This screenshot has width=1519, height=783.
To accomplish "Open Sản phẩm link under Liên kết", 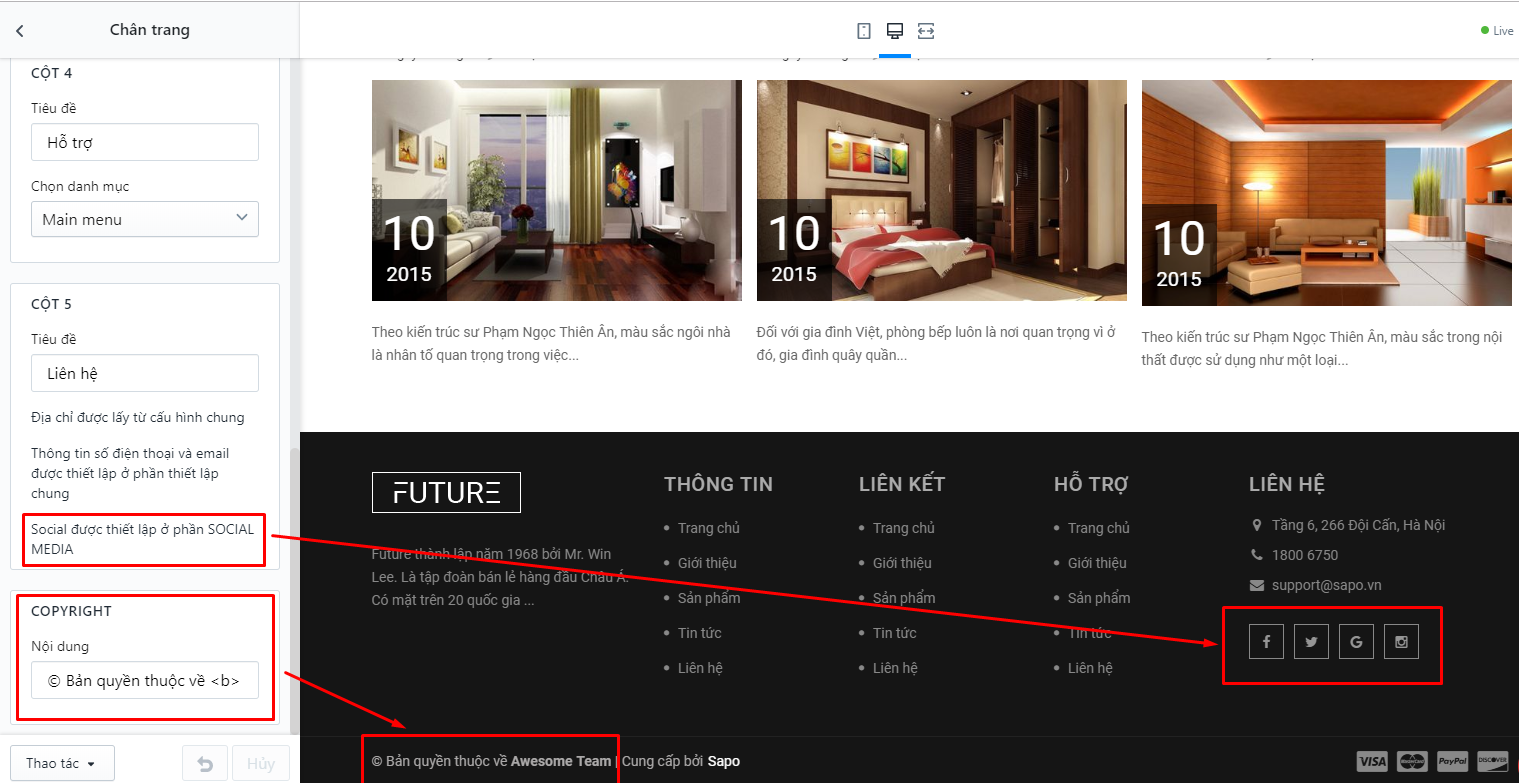I will pos(904,598).
